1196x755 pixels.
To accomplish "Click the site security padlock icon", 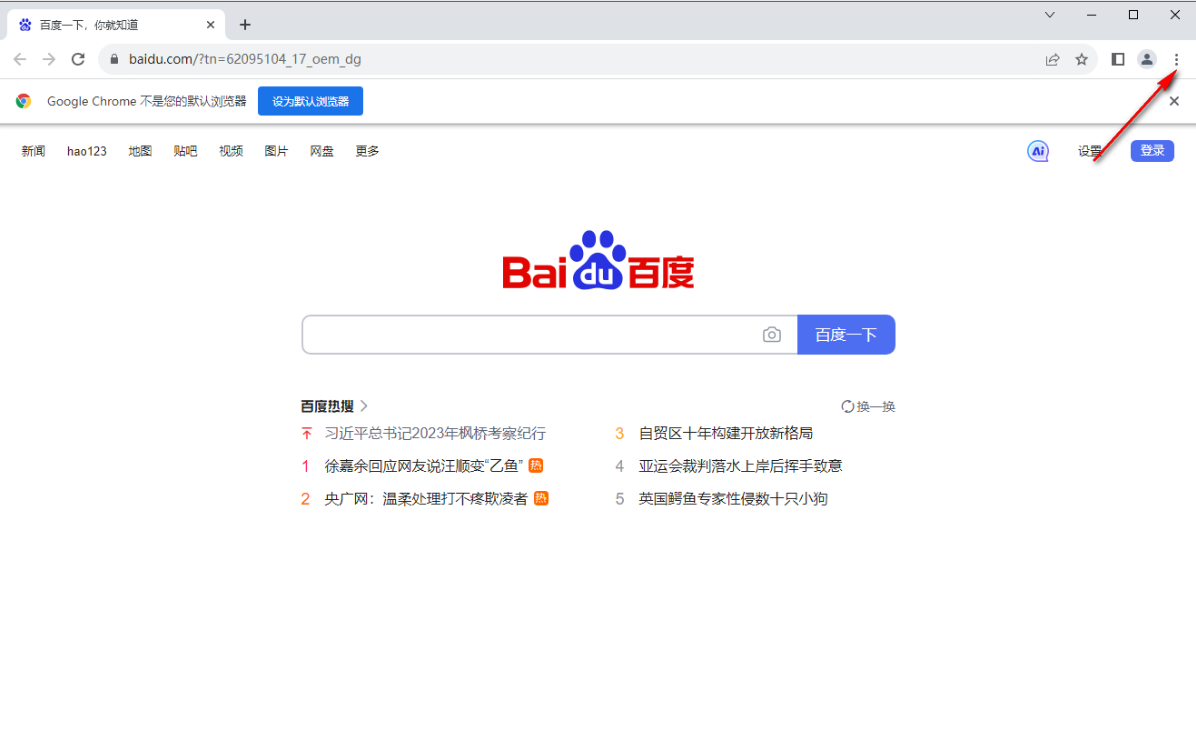I will [113, 59].
